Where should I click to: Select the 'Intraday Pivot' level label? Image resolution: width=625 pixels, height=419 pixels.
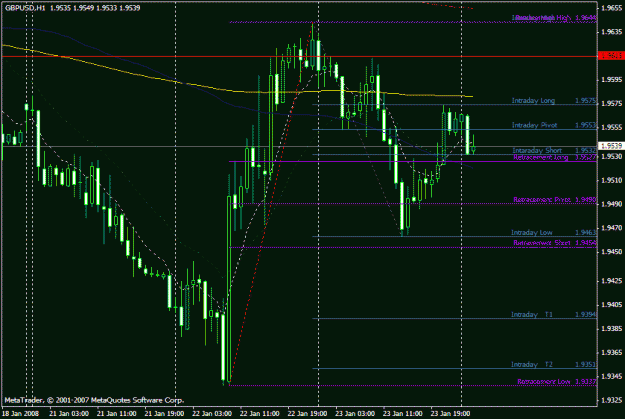point(534,125)
